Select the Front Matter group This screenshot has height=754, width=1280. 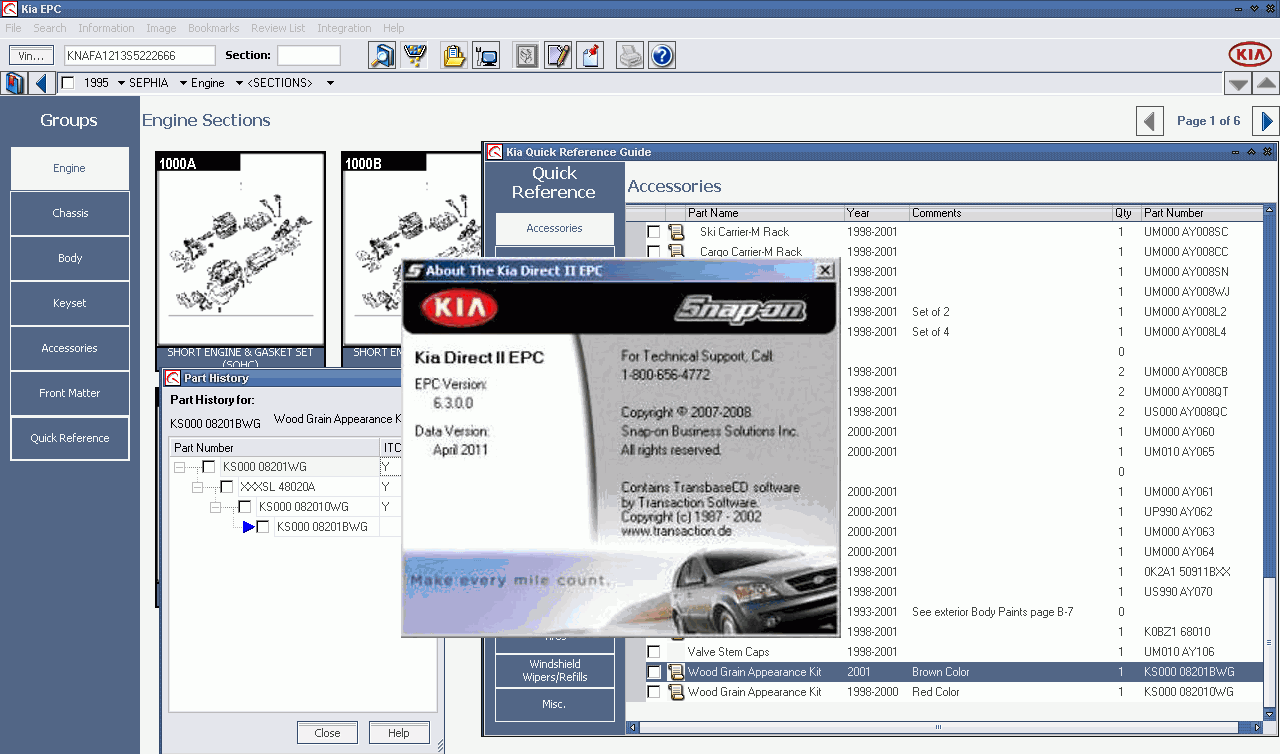point(70,393)
